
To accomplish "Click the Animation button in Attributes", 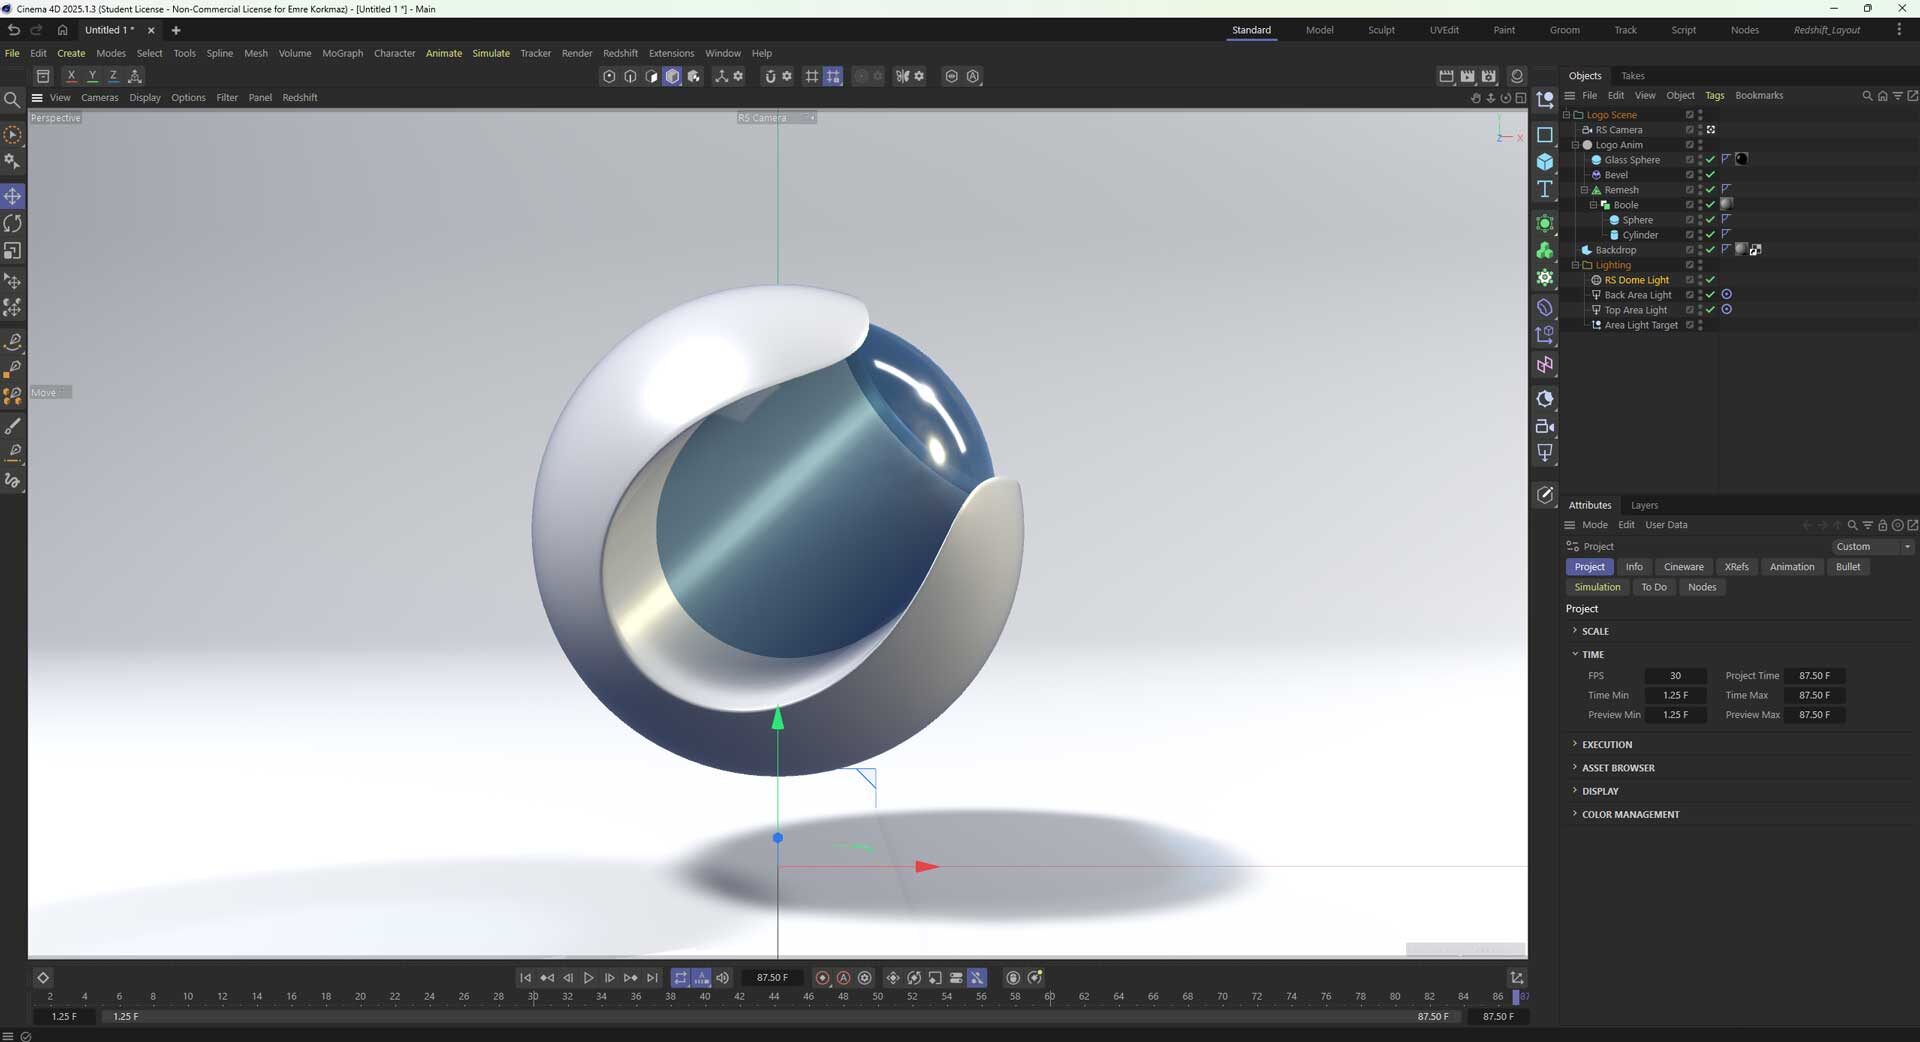I will pos(1791,567).
